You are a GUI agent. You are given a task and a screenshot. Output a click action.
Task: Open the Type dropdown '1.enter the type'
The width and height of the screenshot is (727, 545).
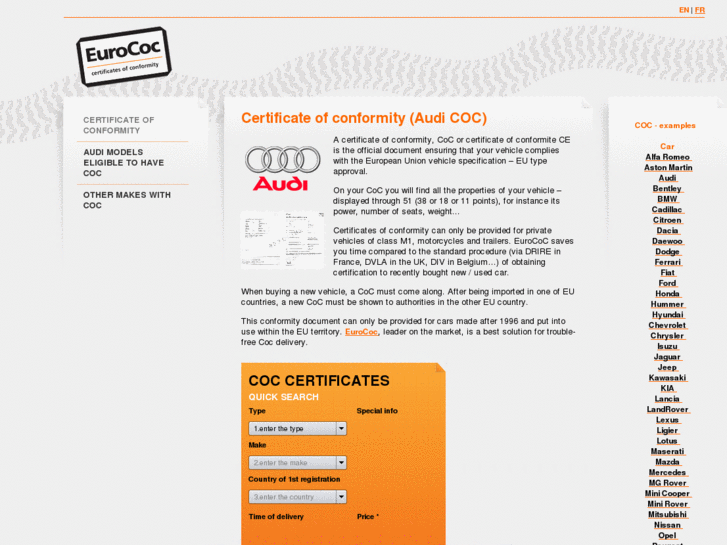click(x=298, y=429)
